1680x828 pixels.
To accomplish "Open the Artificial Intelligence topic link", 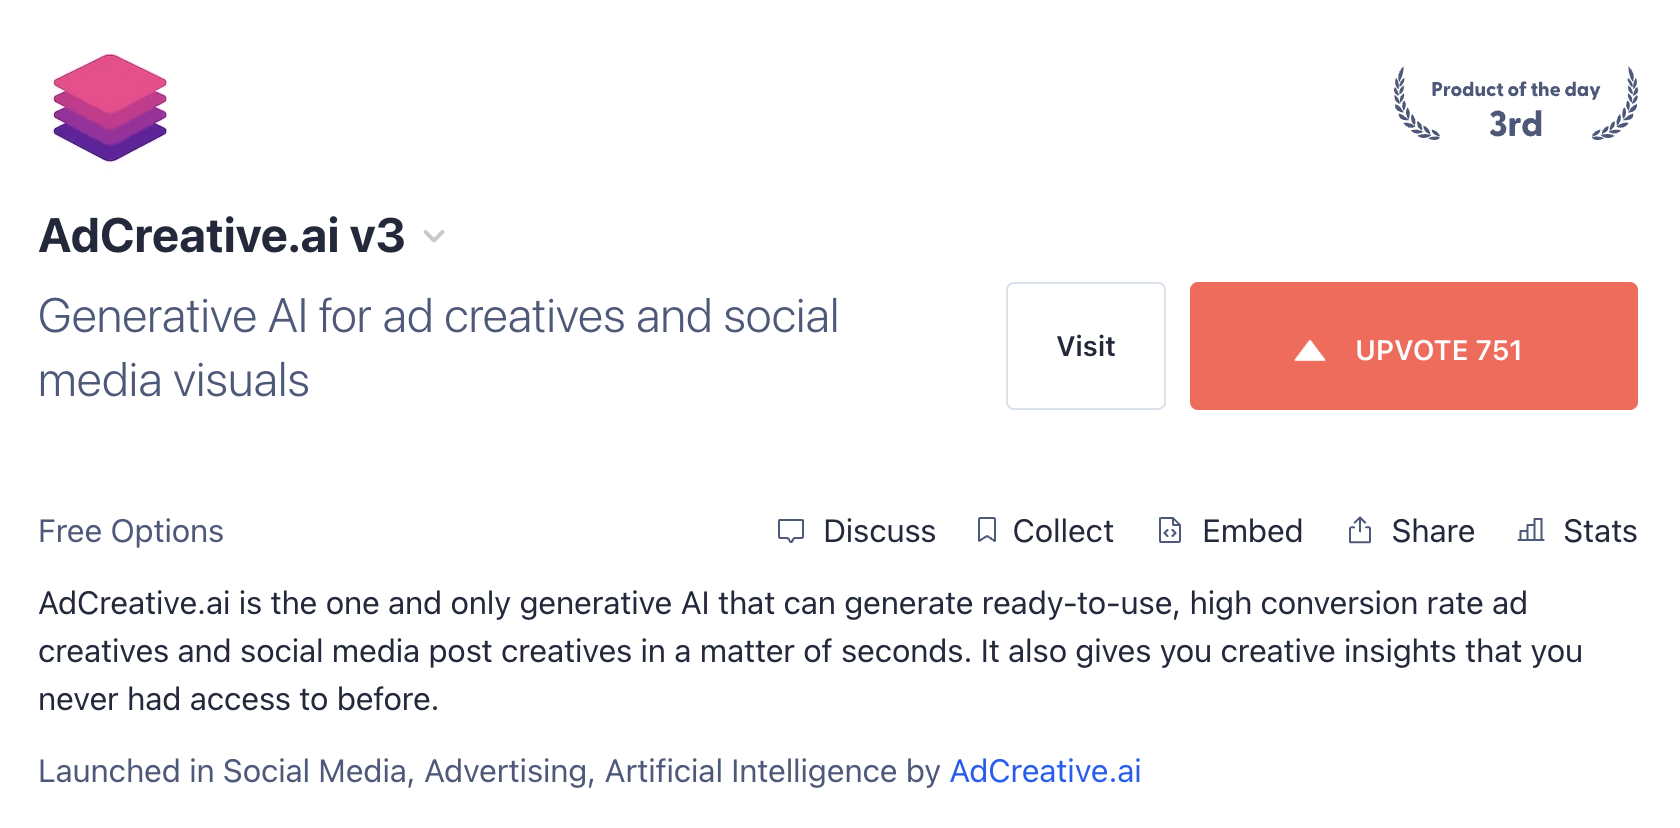I will pyautogui.click(x=750, y=771).
